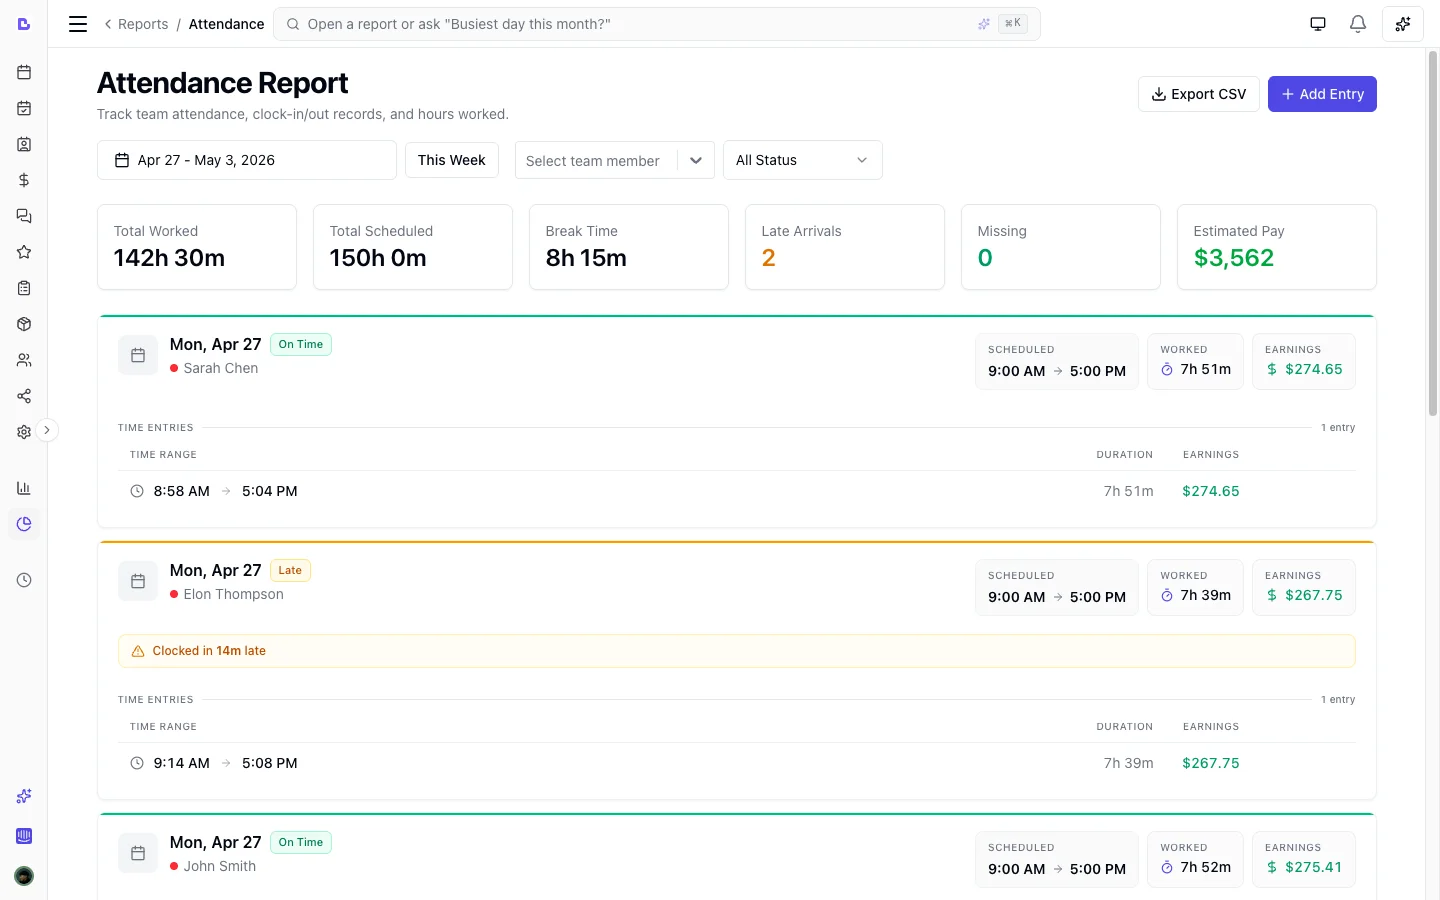Click the 9:14 AM clock-in time

[x=182, y=763]
